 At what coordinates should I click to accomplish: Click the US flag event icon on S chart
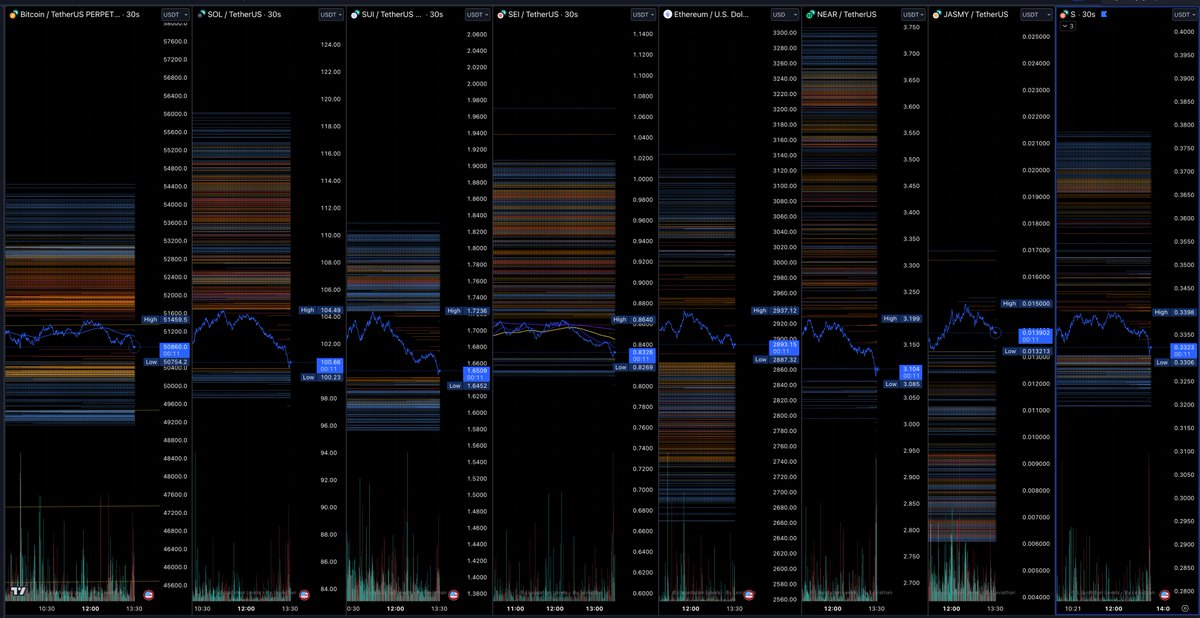(1166, 594)
